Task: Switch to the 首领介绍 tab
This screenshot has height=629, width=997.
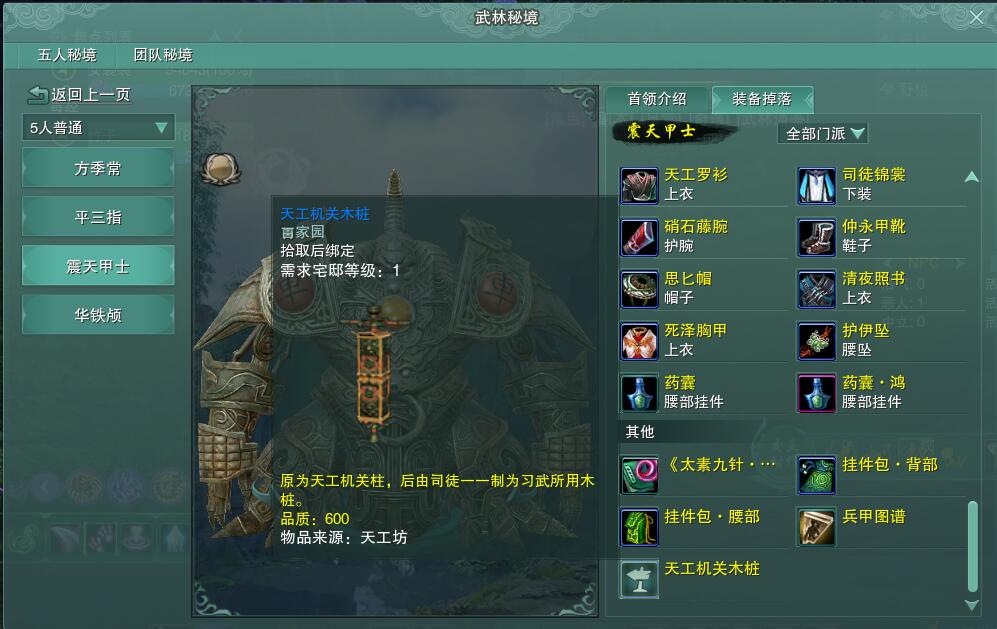Action: tap(657, 99)
